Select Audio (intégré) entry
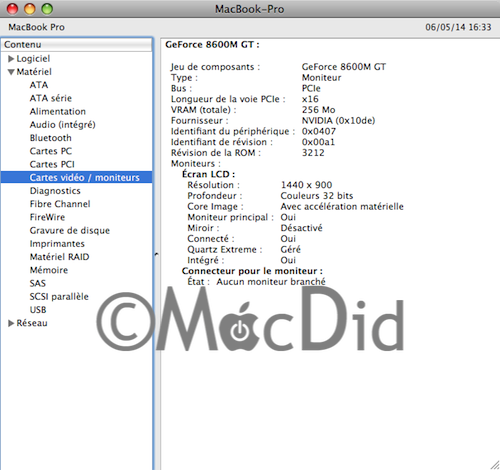Image resolution: width=500 pixels, height=470 pixels. point(63,125)
